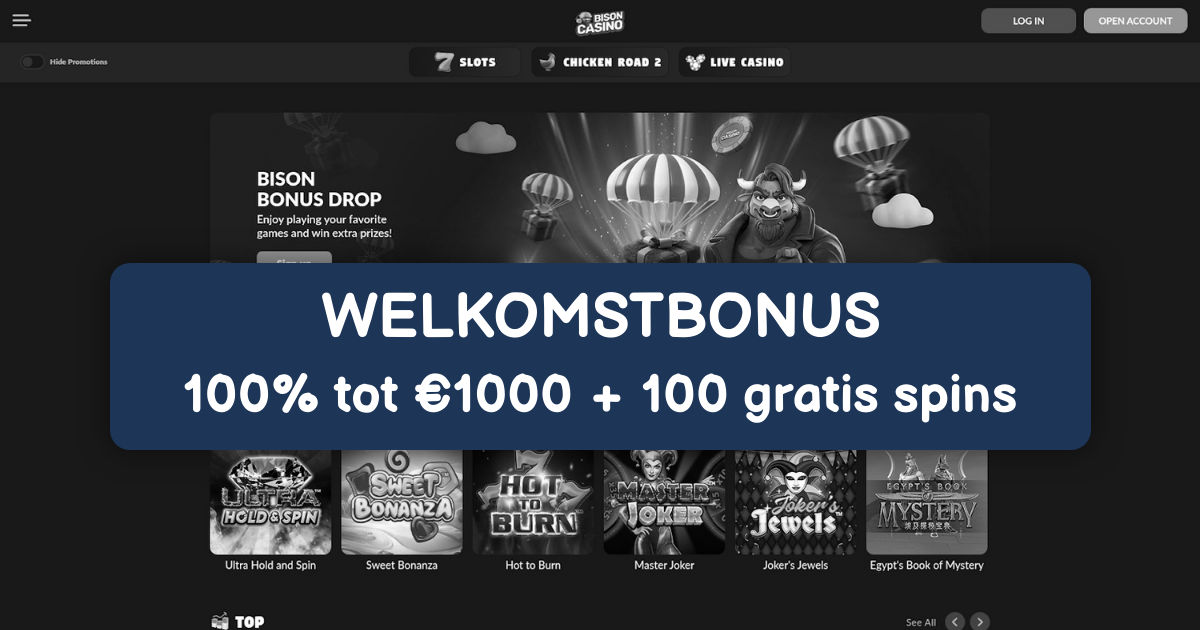The image size is (1200, 630).
Task: Show next games with right arrow
Action: point(980,622)
